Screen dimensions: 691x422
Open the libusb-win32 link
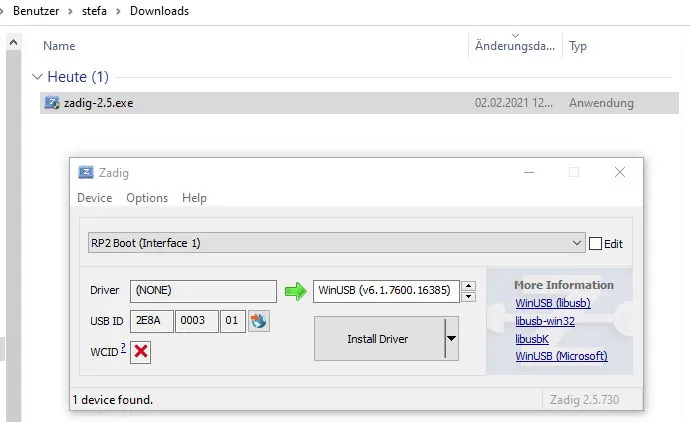547,320
